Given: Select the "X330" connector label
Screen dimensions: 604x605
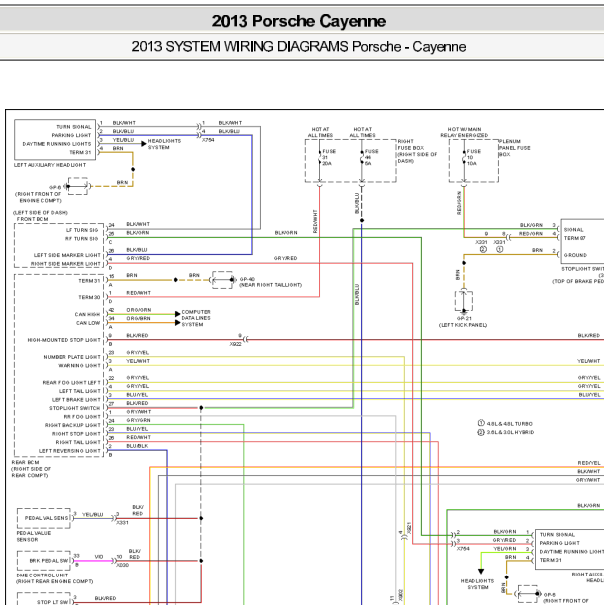Looking at the screenshot, I should pyautogui.click(x=123, y=565).
